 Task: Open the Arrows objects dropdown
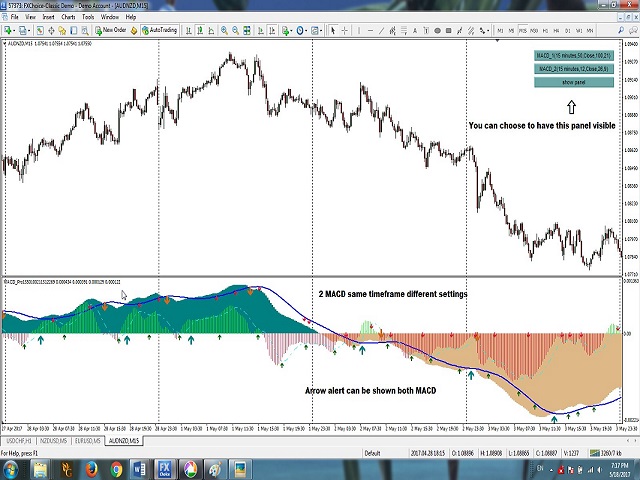pos(484,30)
